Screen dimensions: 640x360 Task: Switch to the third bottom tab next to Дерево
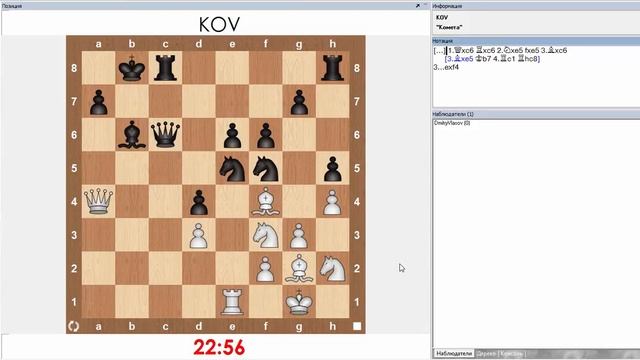click(511, 353)
